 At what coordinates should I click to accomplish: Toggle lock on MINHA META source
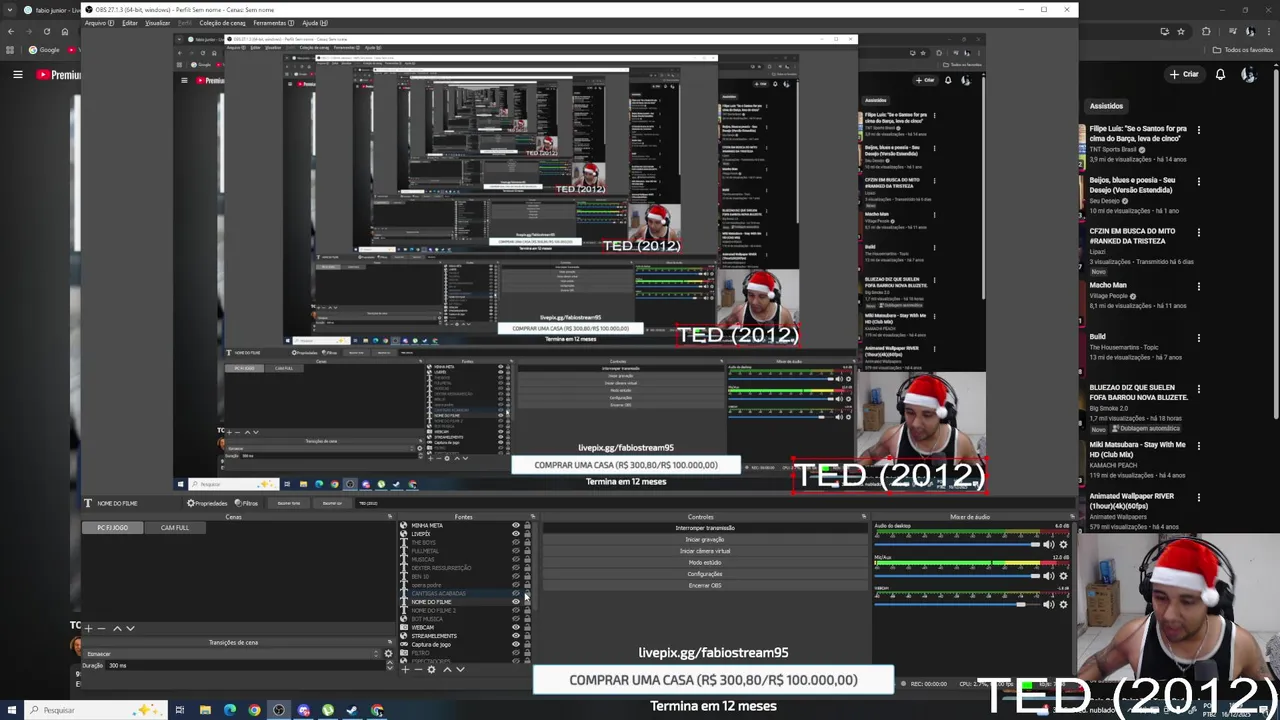pyautogui.click(x=527, y=525)
